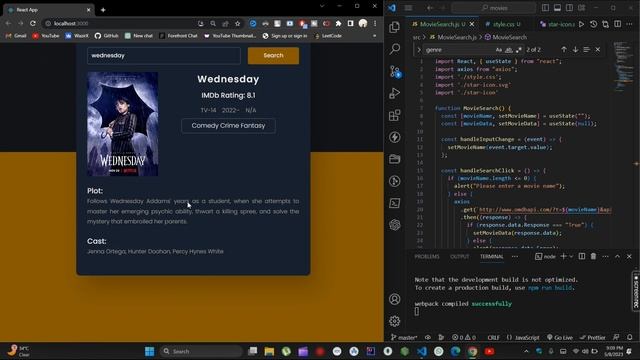Show hidden bookmarks overflow chevron
Image resolution: width=640 pixels, height=360 pixels.
374,36
